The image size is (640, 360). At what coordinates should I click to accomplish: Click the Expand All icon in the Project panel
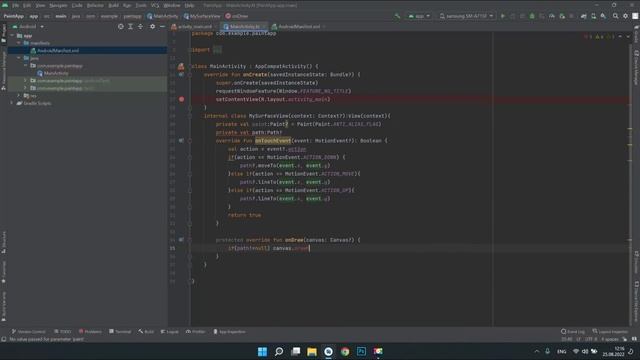pyautogui.click(x=131, y=27)
